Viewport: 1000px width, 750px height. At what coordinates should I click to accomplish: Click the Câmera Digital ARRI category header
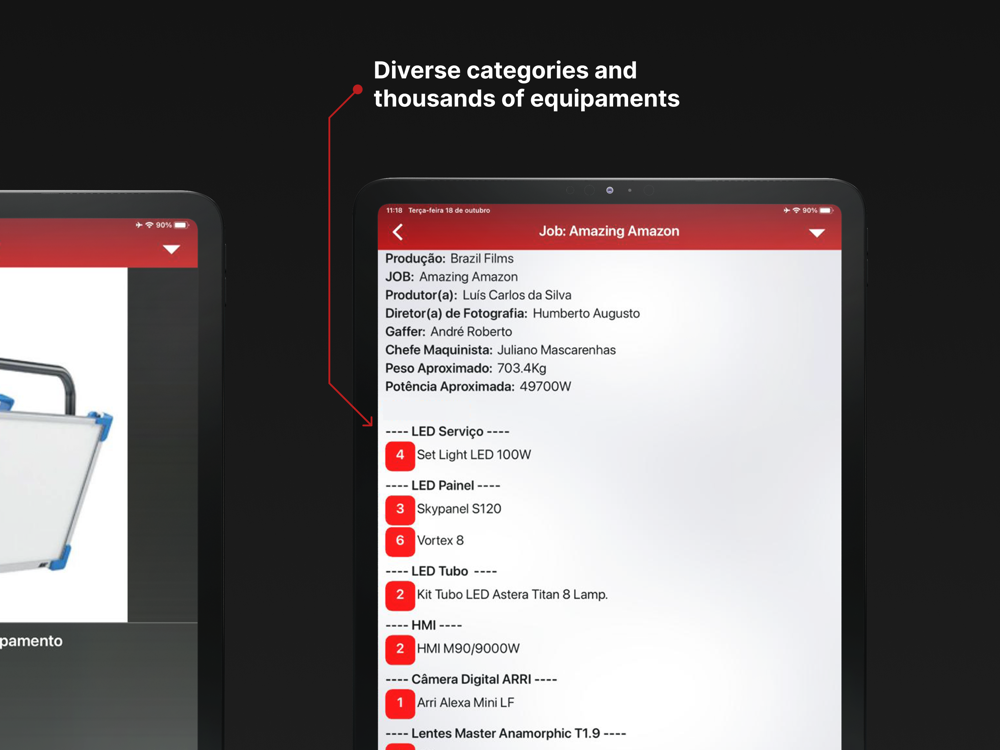pos(471,680)
